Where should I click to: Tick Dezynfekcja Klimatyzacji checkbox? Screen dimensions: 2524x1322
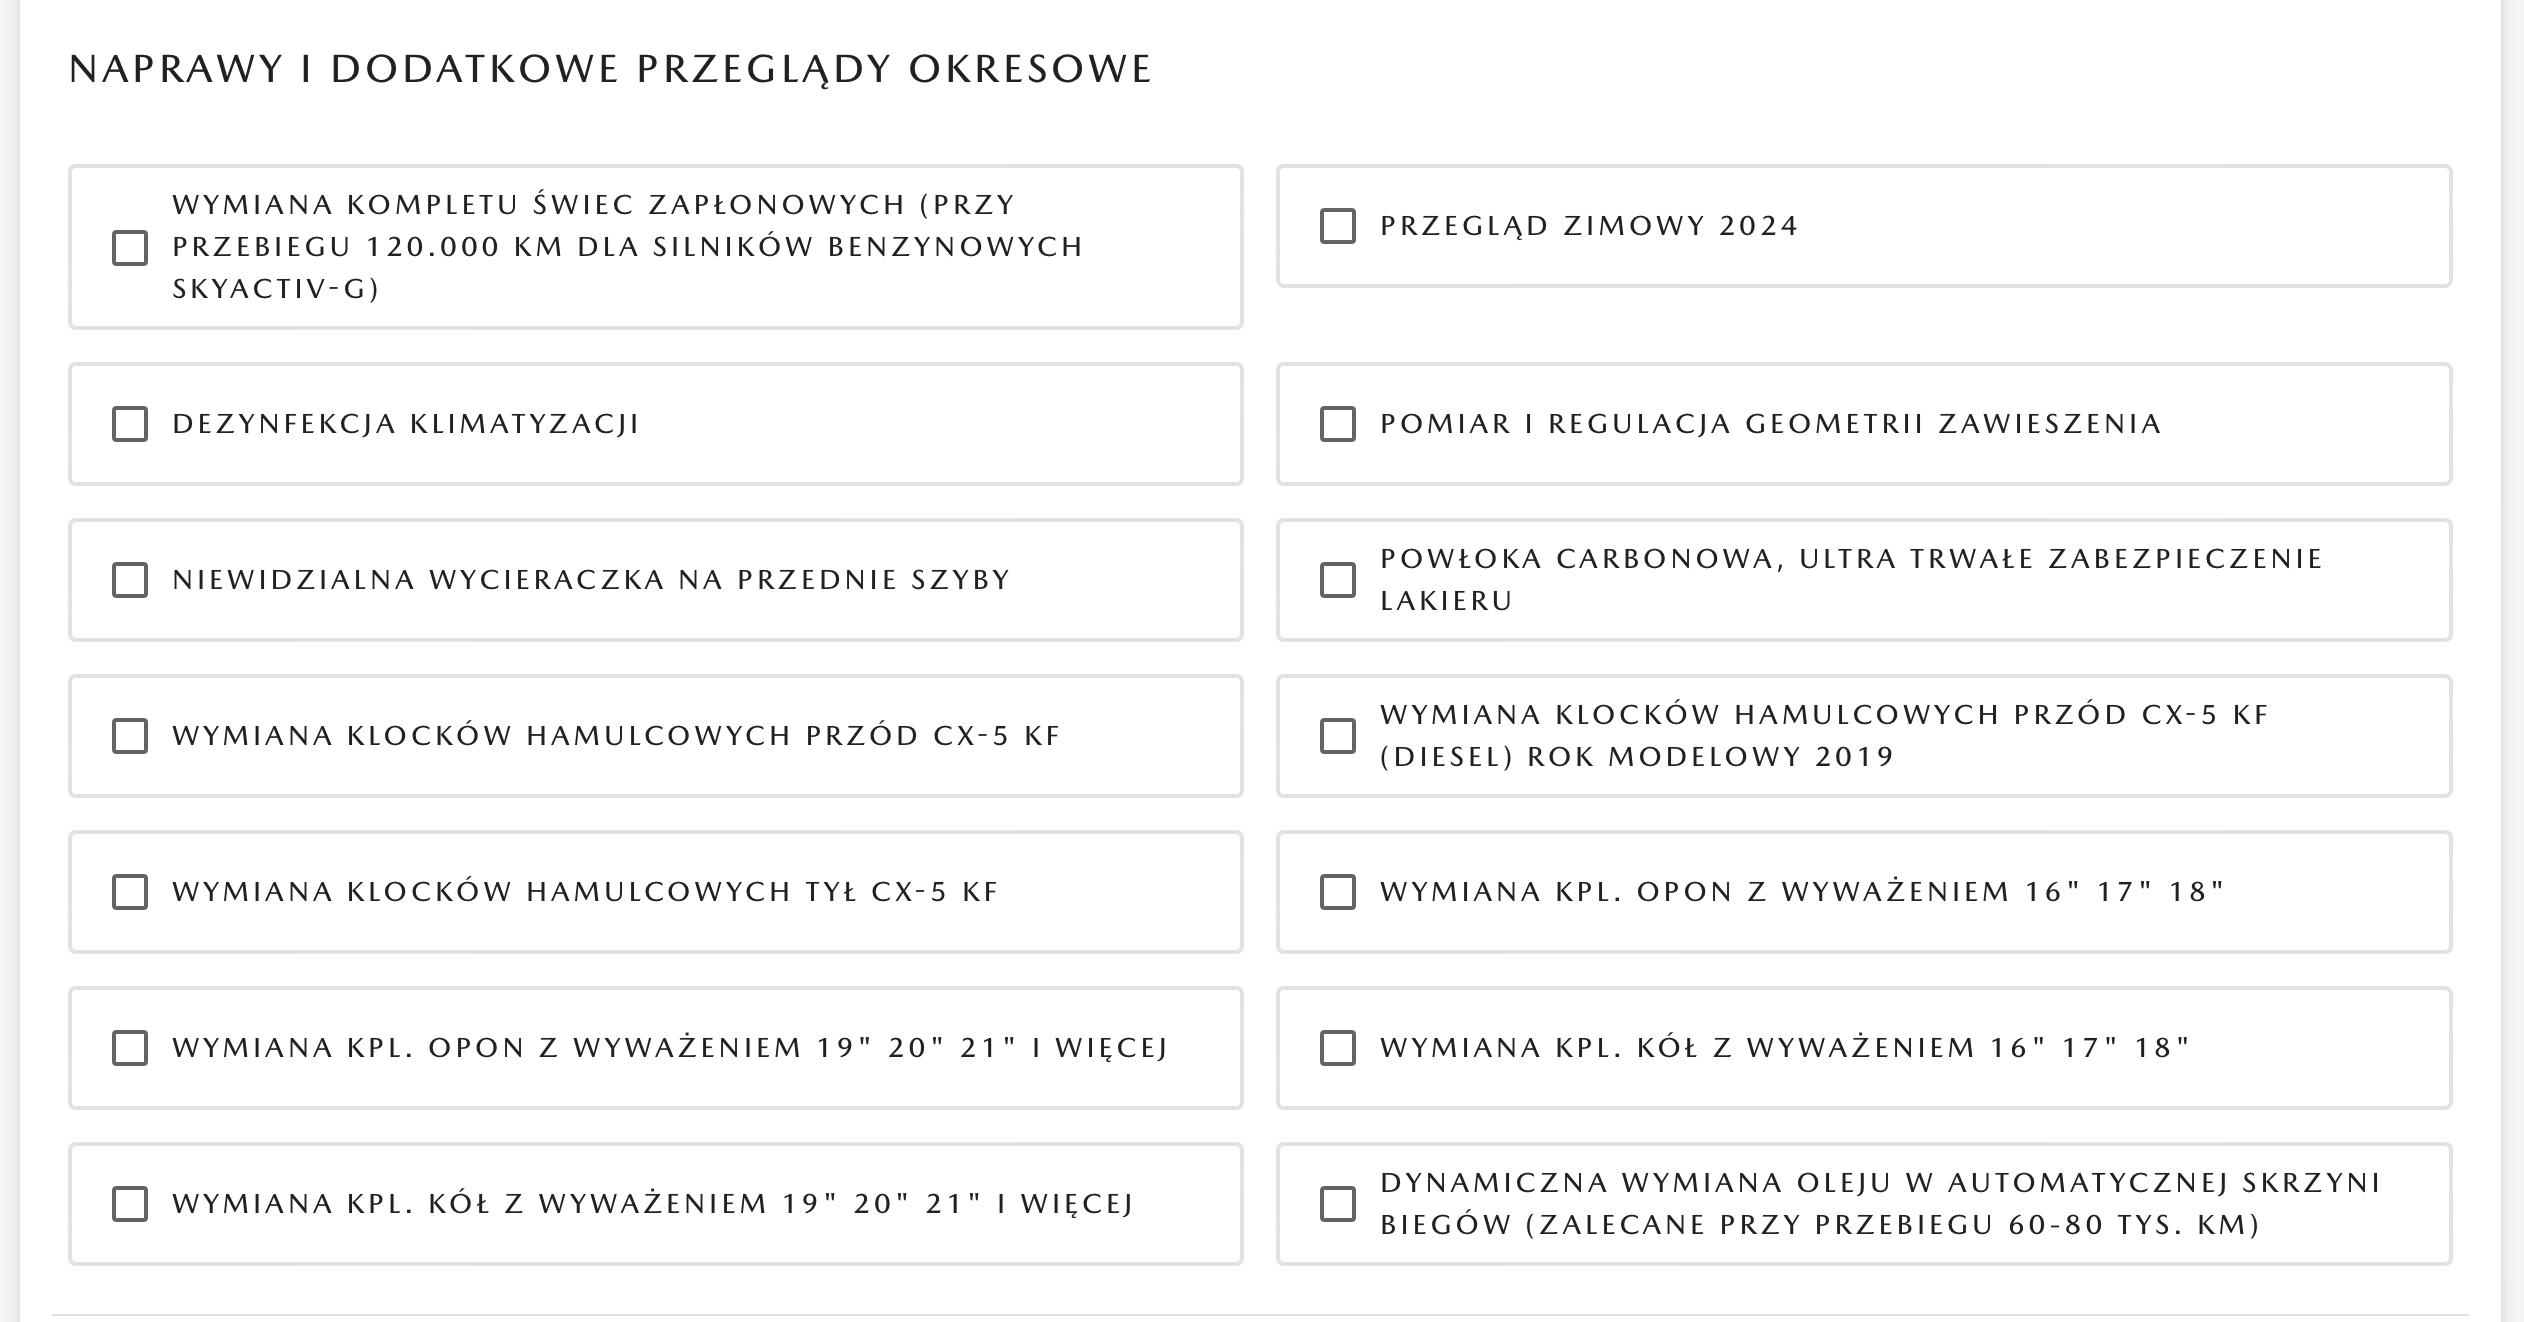point(130,424)
